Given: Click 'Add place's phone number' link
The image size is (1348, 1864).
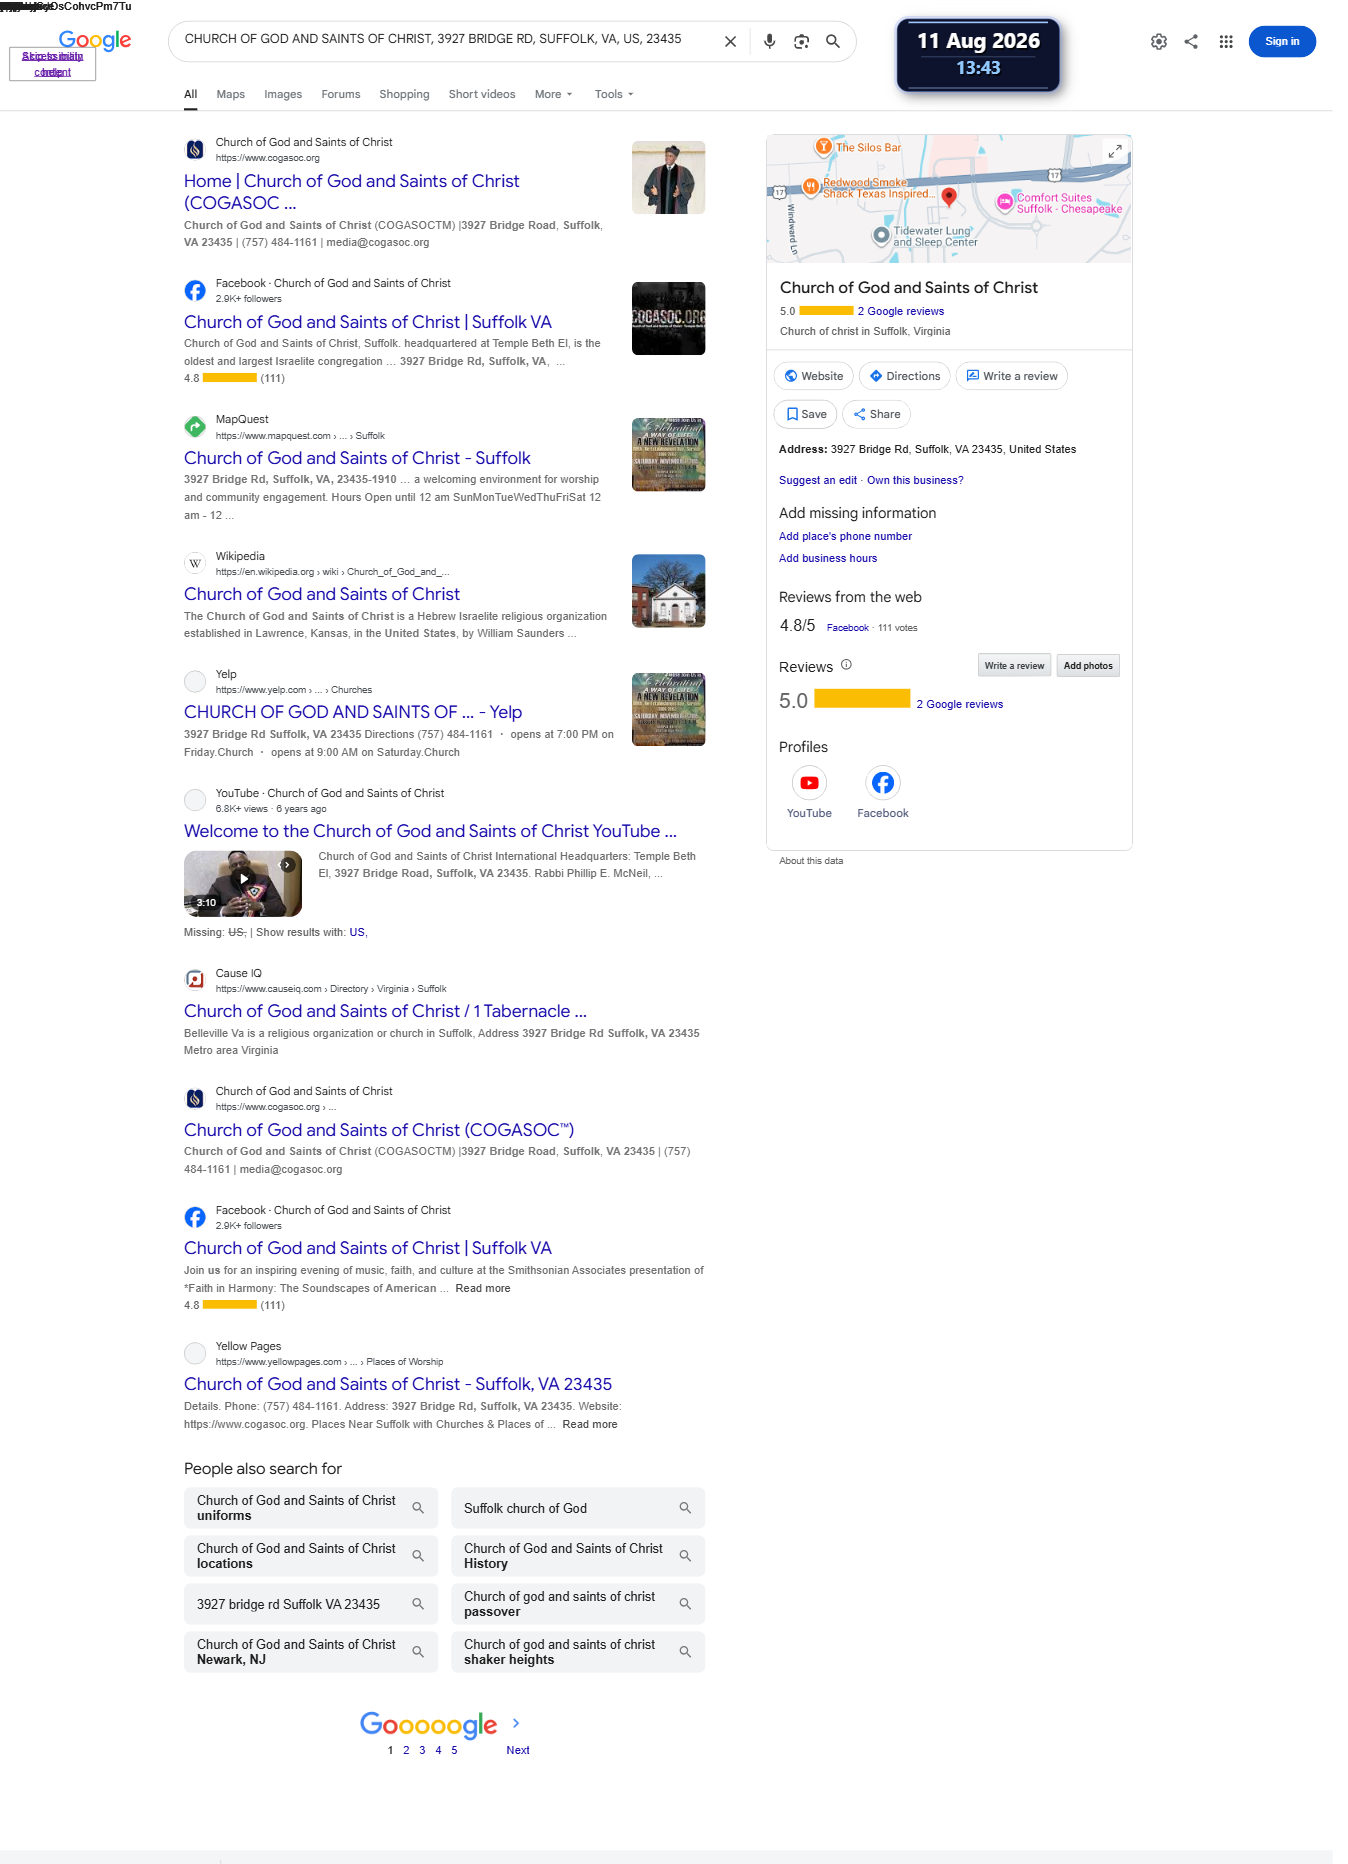Looking at the screenshot, I should point(845,536).
